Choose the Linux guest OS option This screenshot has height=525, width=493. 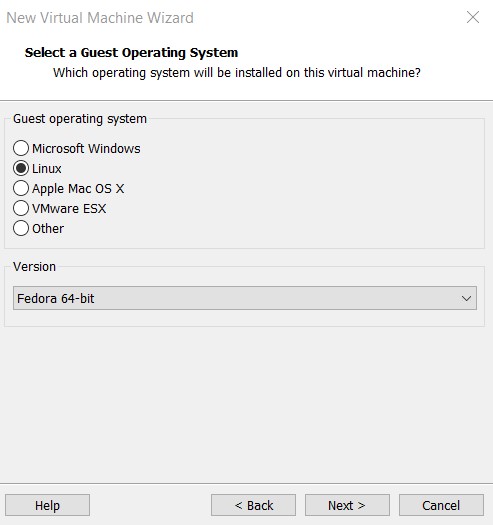pos(21,168)
